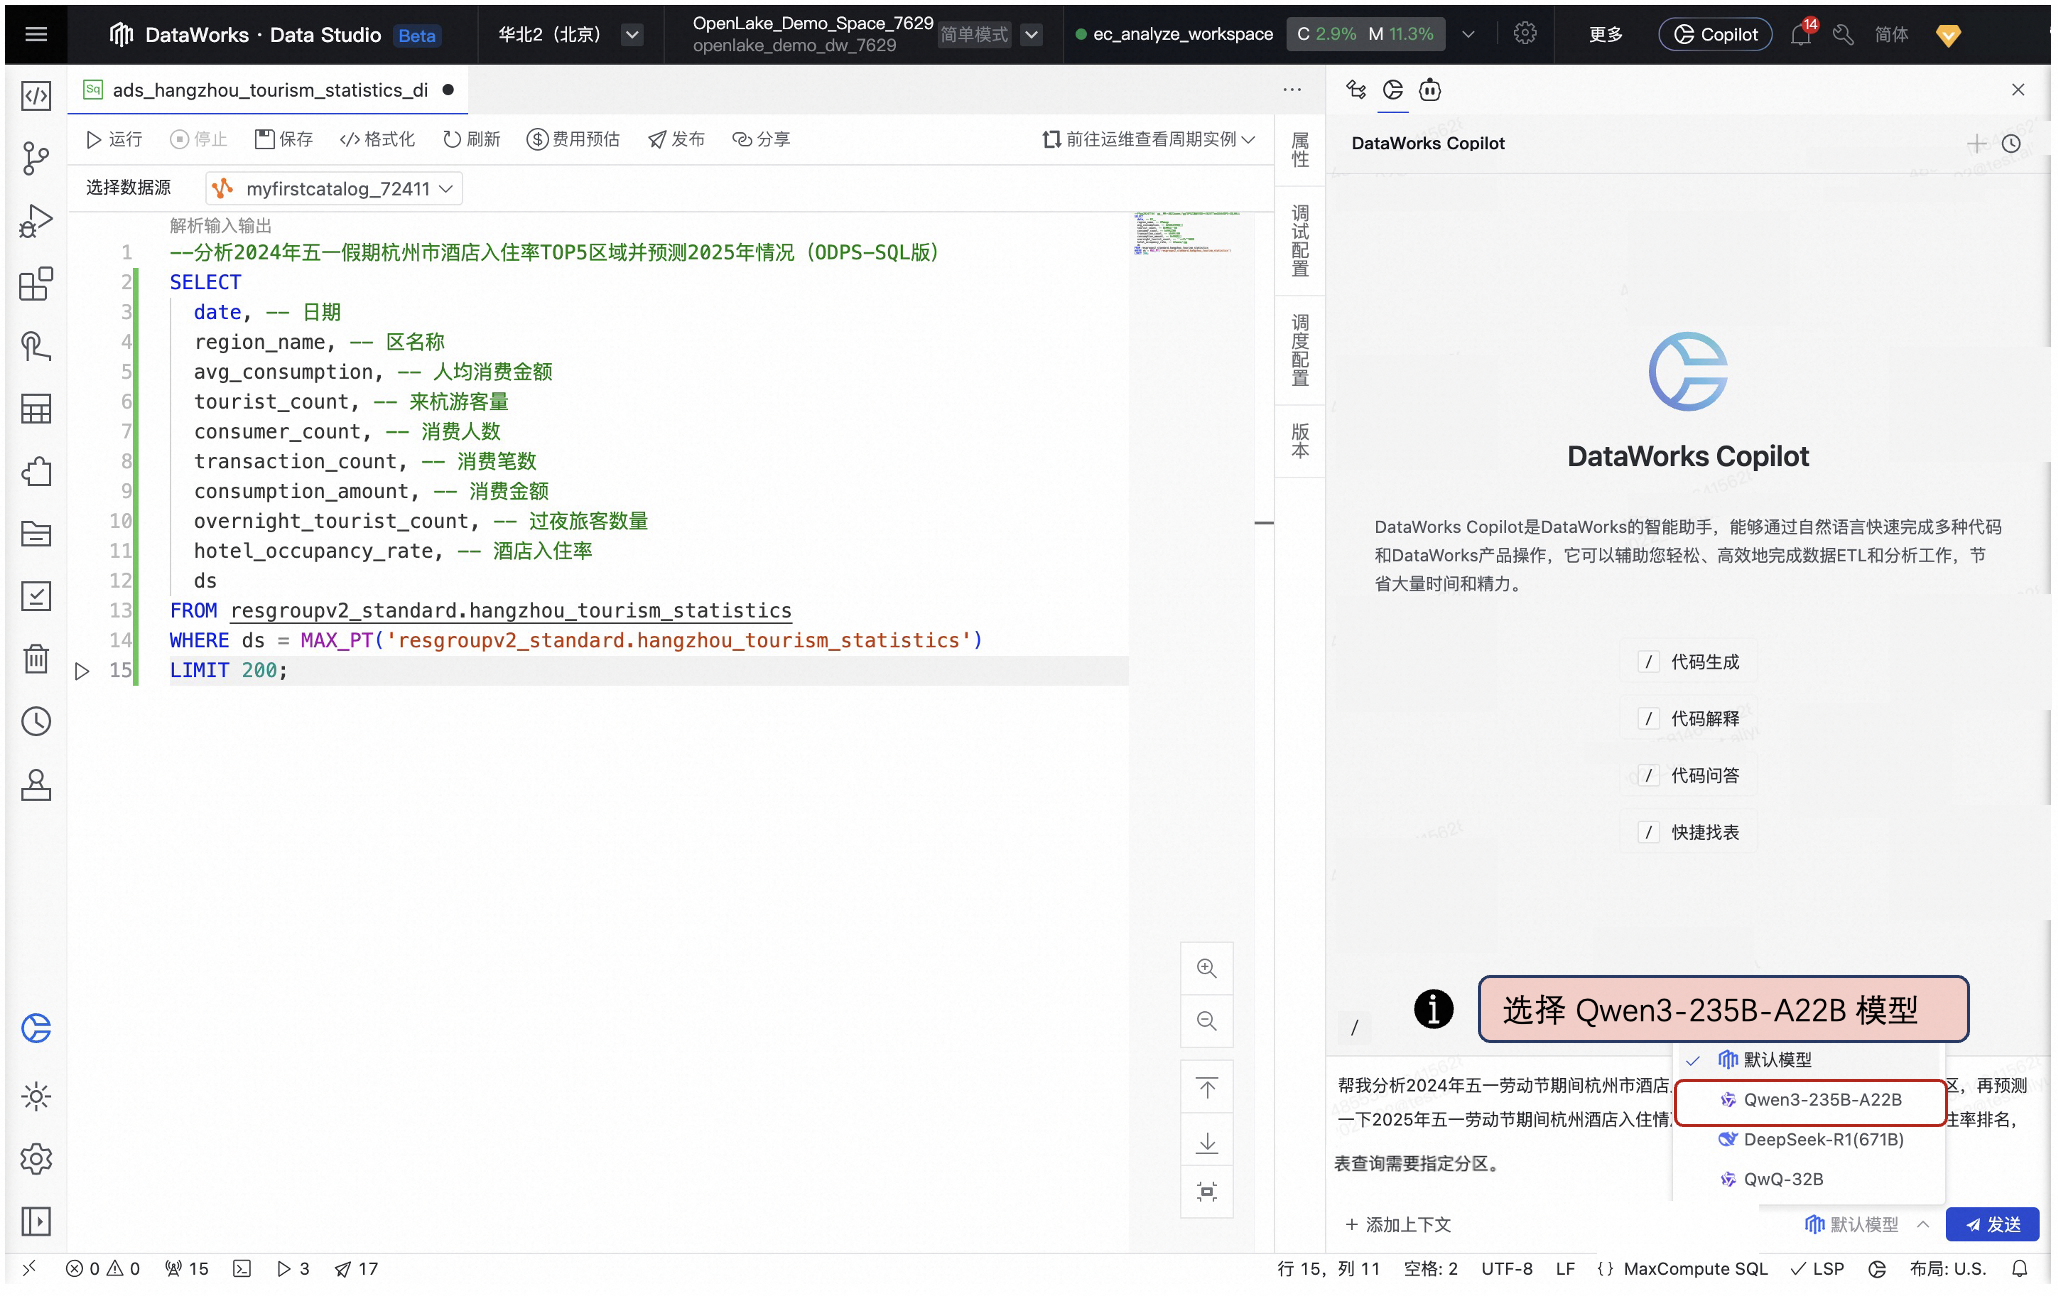2058x1296 pixels.
Task: Expand the myfirstcatalog_72411 datasource dropdown
Action: 335,189
